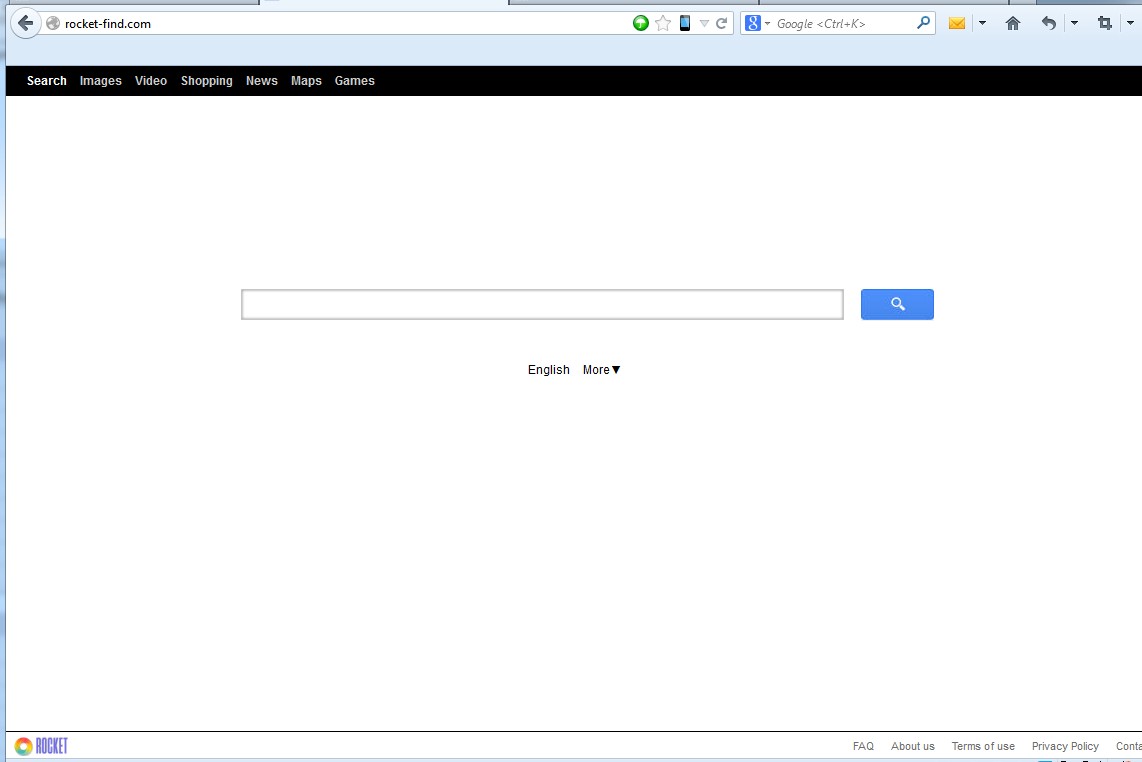
Task: Expand the dropdown next to the crop icon
Action: 1130,23
